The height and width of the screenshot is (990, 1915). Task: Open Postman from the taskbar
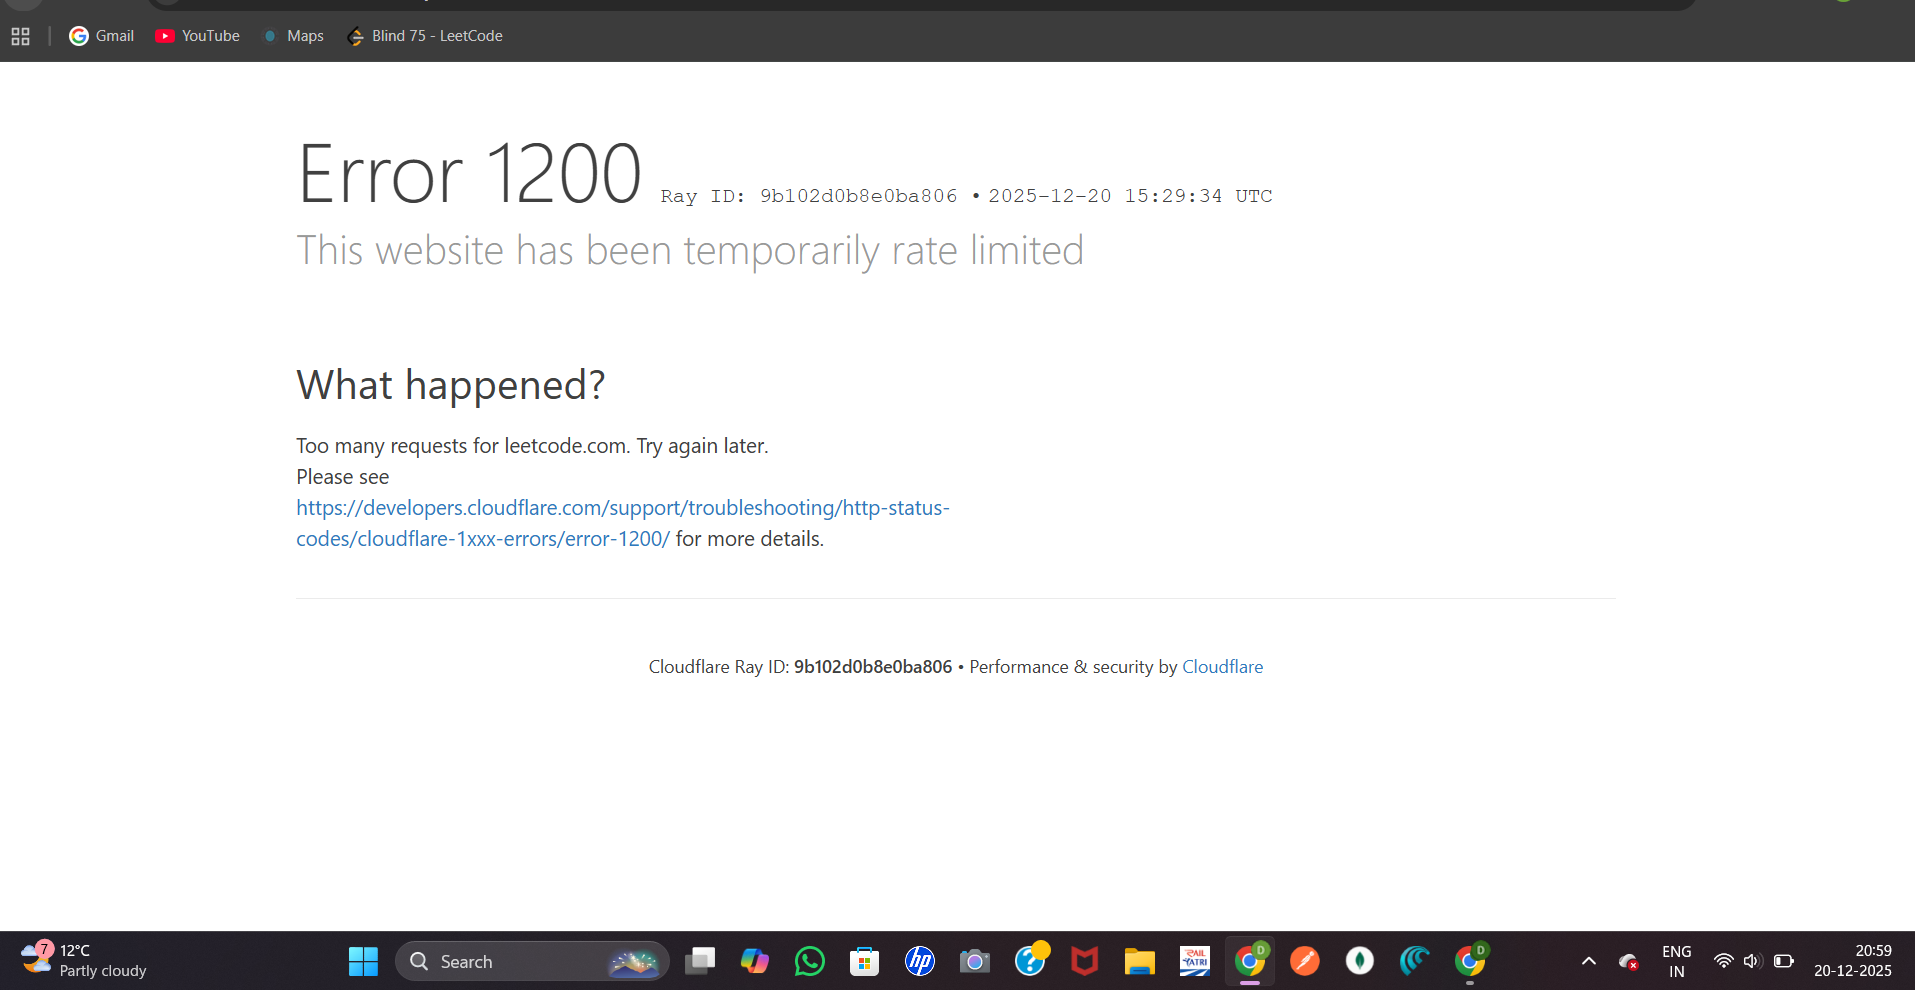click(x=1304, y=961)
